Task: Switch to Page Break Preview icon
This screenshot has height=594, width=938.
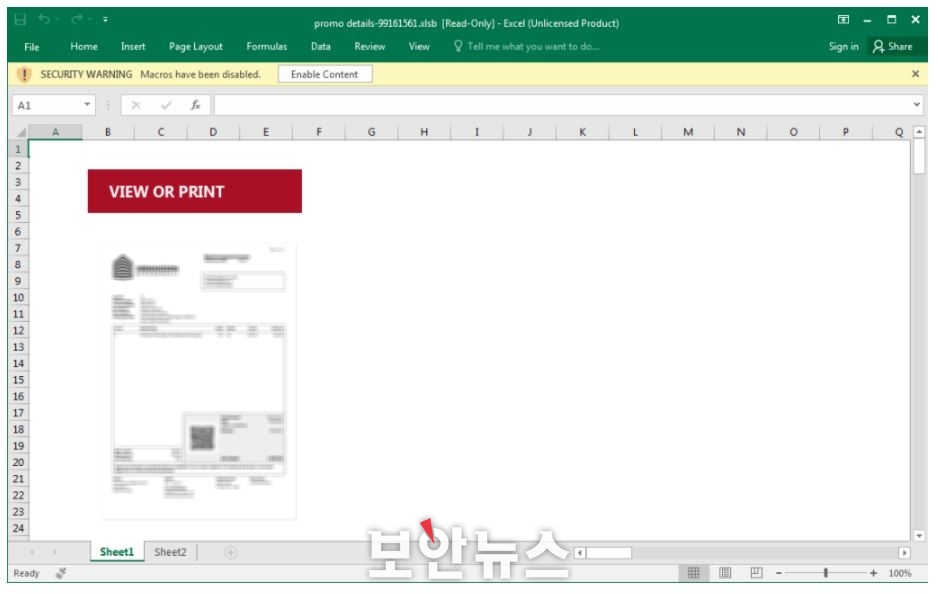Action: [x=757, y=574]
